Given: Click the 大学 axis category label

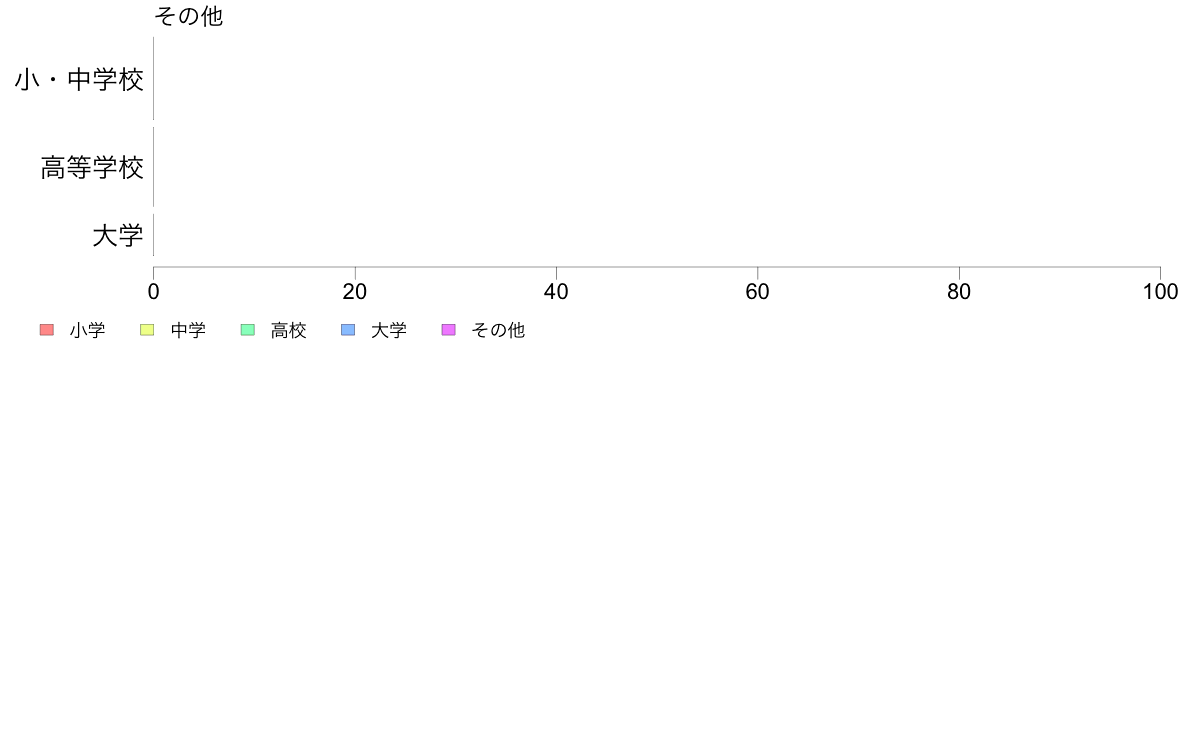Looking at the screenshot, I should coord(117,236).
